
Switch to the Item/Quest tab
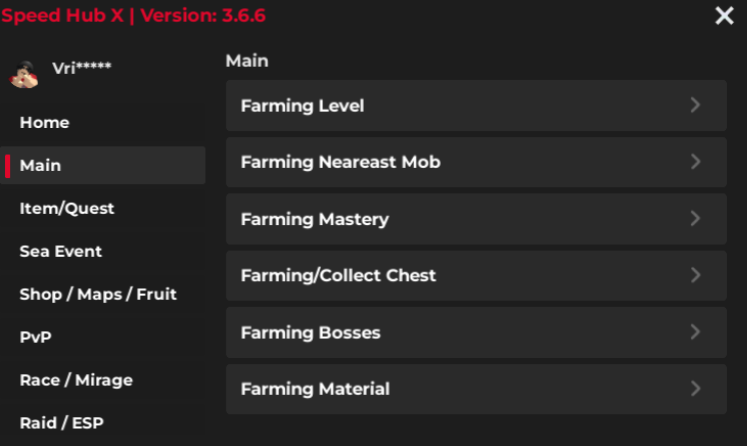[67, 209]
